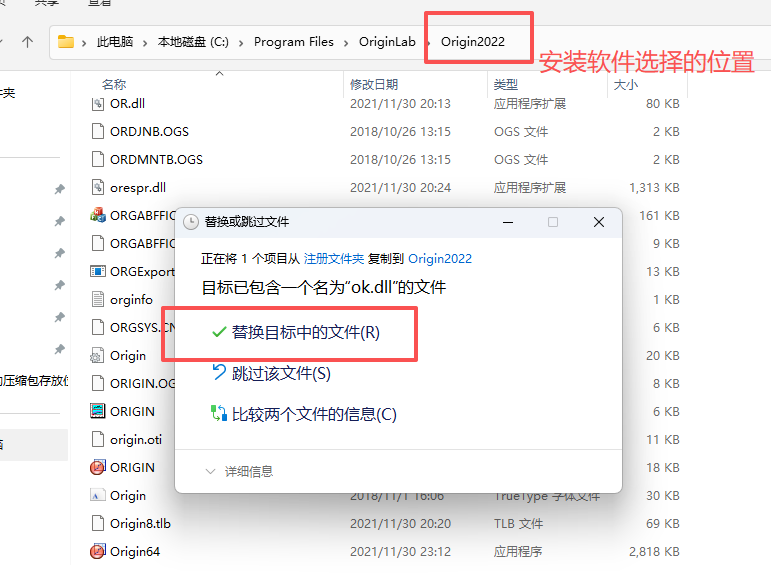Click the ORDMNTB.OGS file icon
771x588 pixels.
click(x=98, y=159)
